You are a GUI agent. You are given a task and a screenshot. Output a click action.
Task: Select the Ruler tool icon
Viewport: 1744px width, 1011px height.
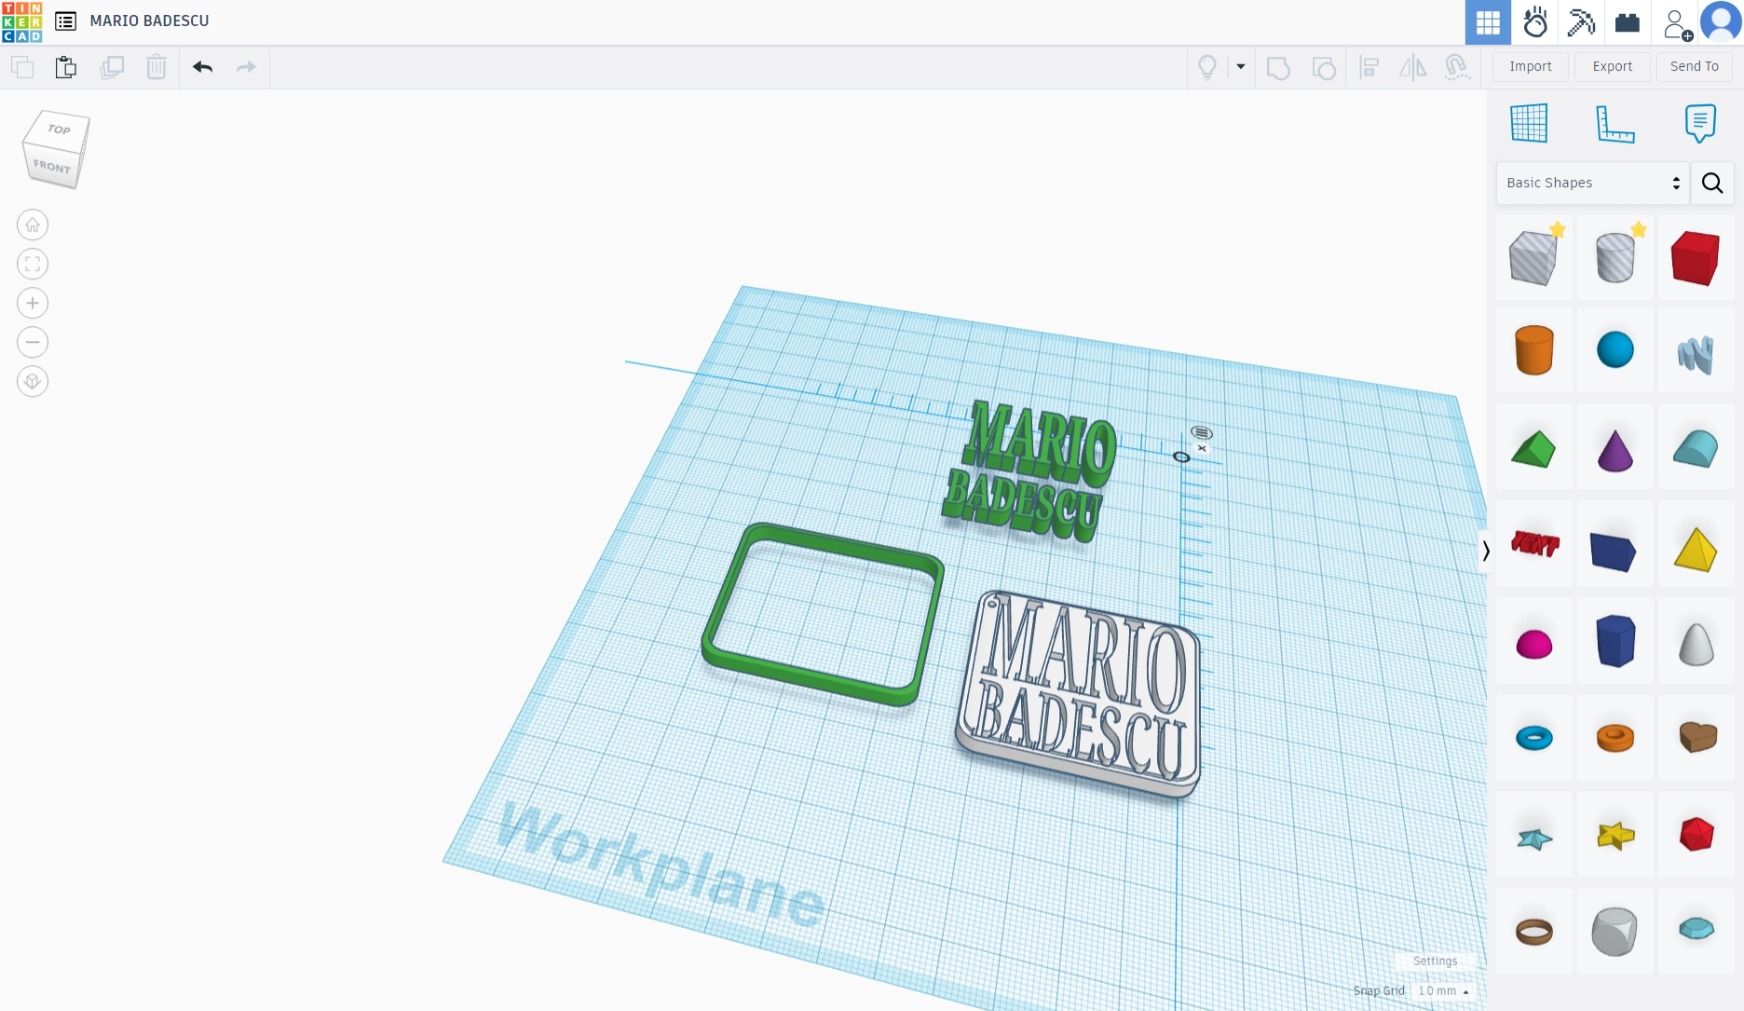coord(1615,124)
